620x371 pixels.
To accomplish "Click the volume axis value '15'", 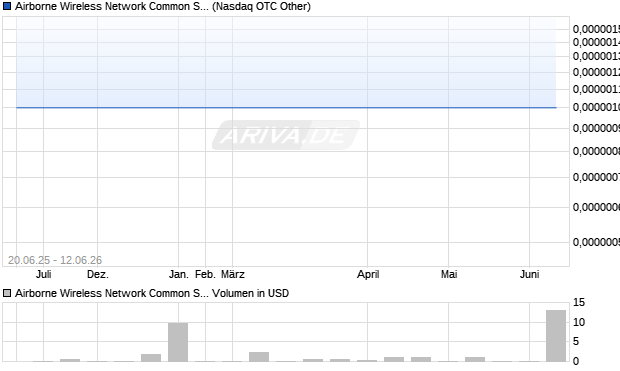I will 579,303.
